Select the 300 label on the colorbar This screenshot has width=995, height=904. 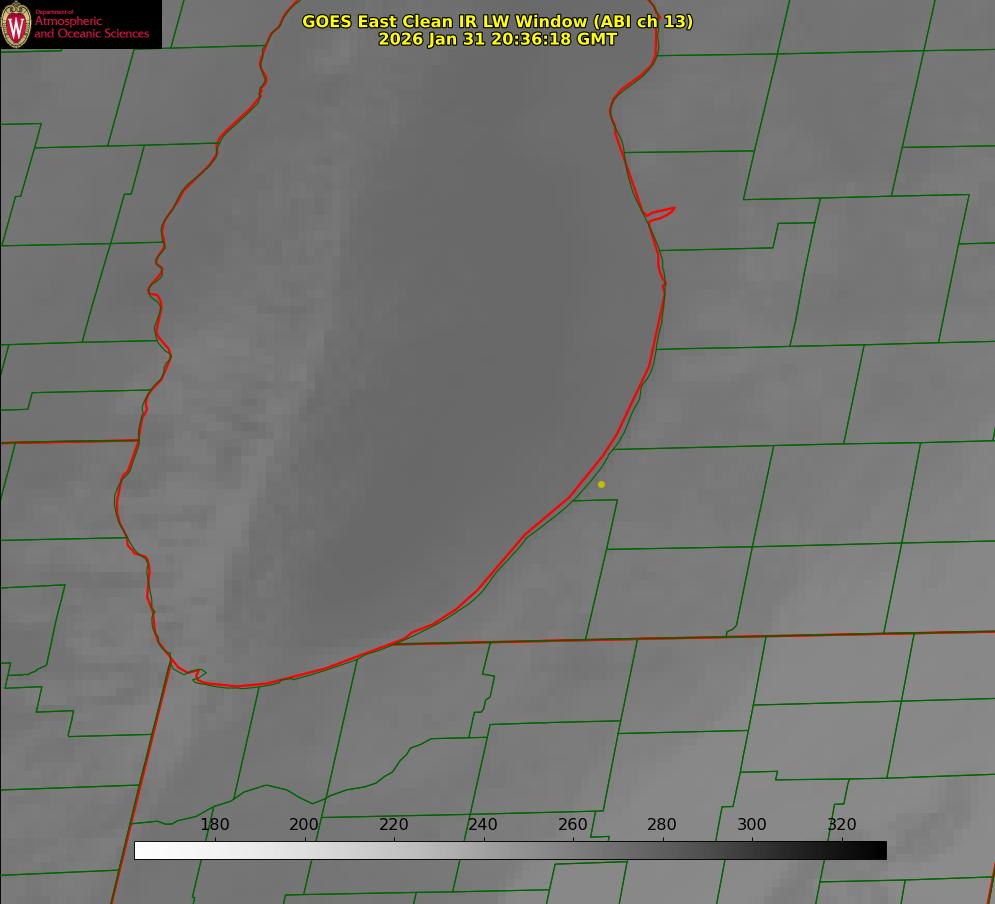[x=751, y=824]
